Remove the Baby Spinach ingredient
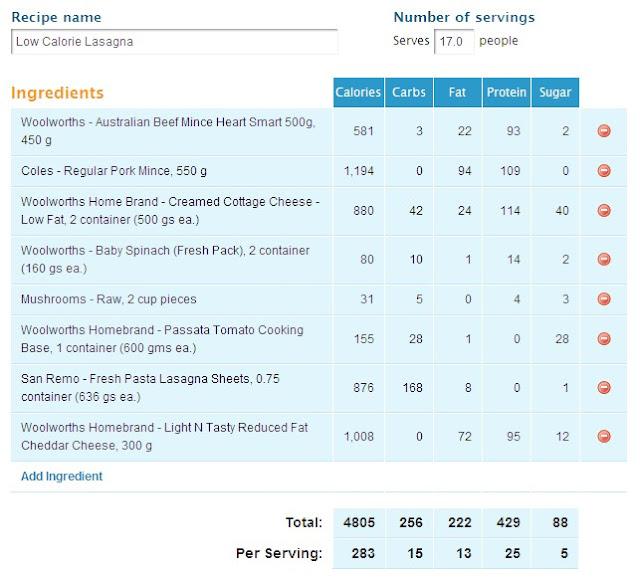This screenshot has width=640, height=579. point(604,259)
